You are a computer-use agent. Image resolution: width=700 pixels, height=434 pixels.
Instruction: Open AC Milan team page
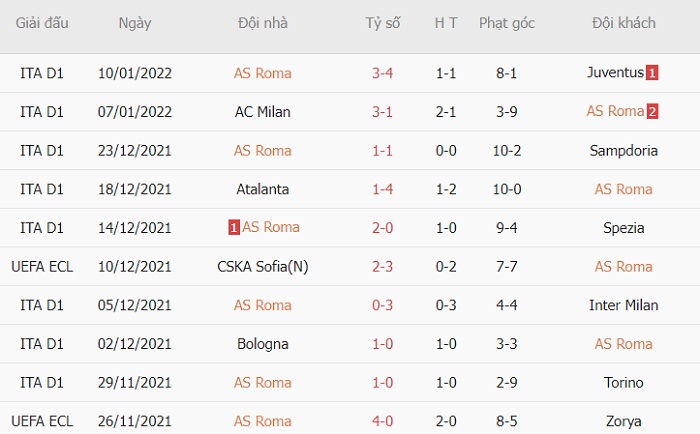click(262, 112)
